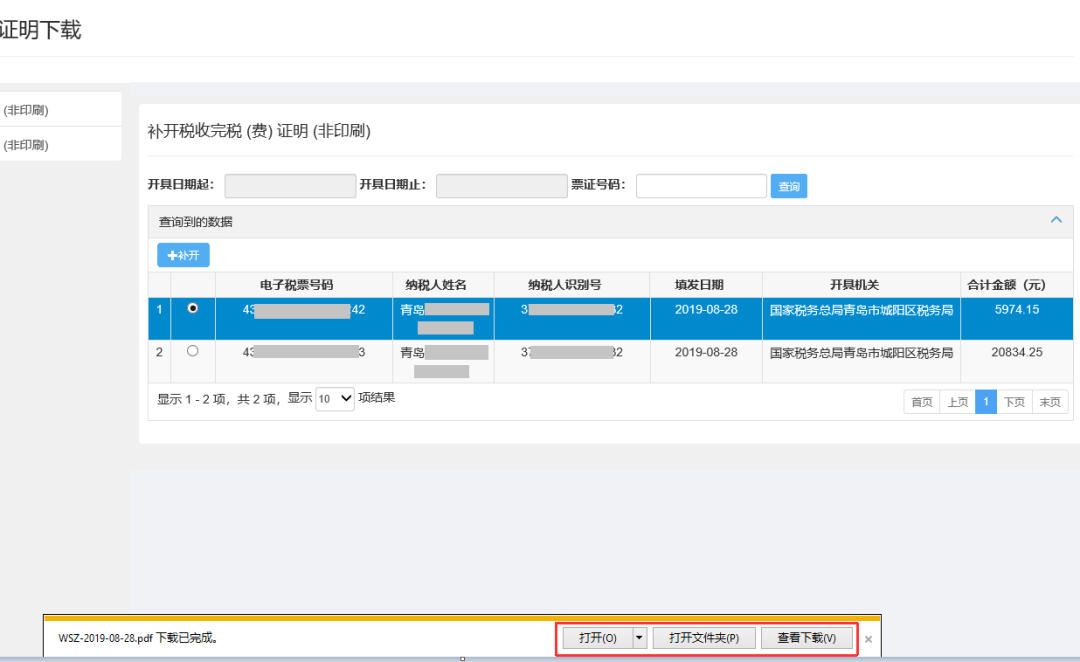Click the +补开 reissue button
Image resolution: width=1080 pixels, height=662 pixels.
click(x=182, y=255)
